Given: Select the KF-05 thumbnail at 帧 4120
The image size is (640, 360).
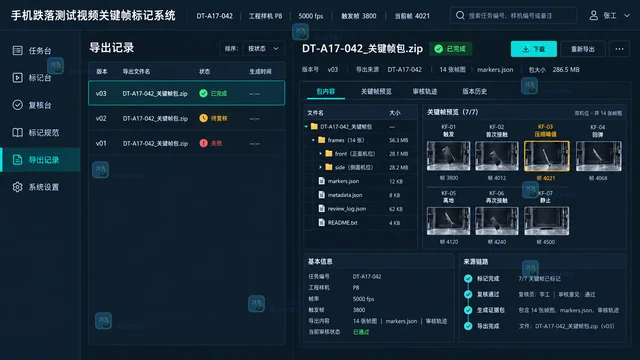Looking at the screenshot, I should (449, 221).
